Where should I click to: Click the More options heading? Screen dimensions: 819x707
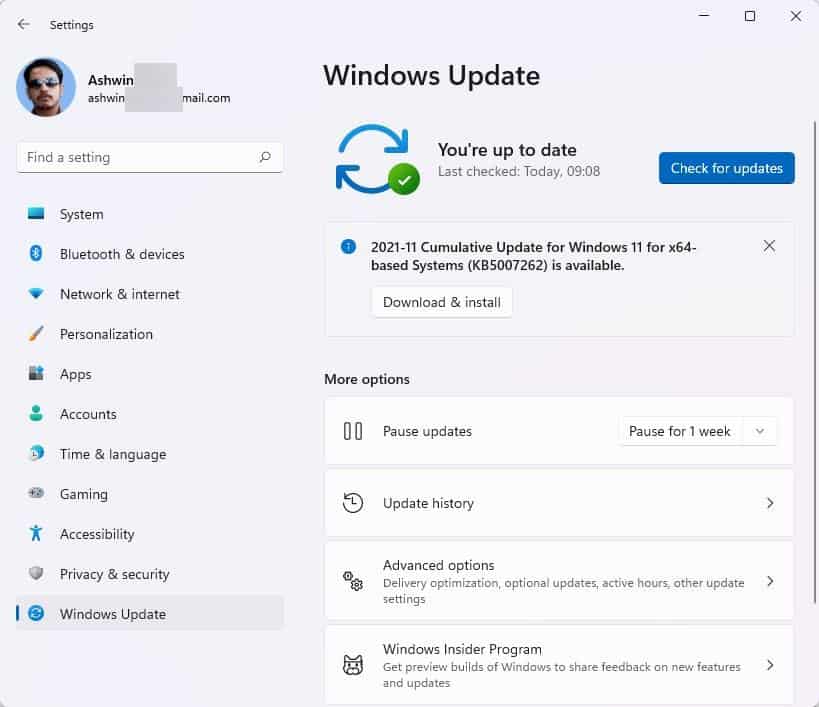coord(367,379)
